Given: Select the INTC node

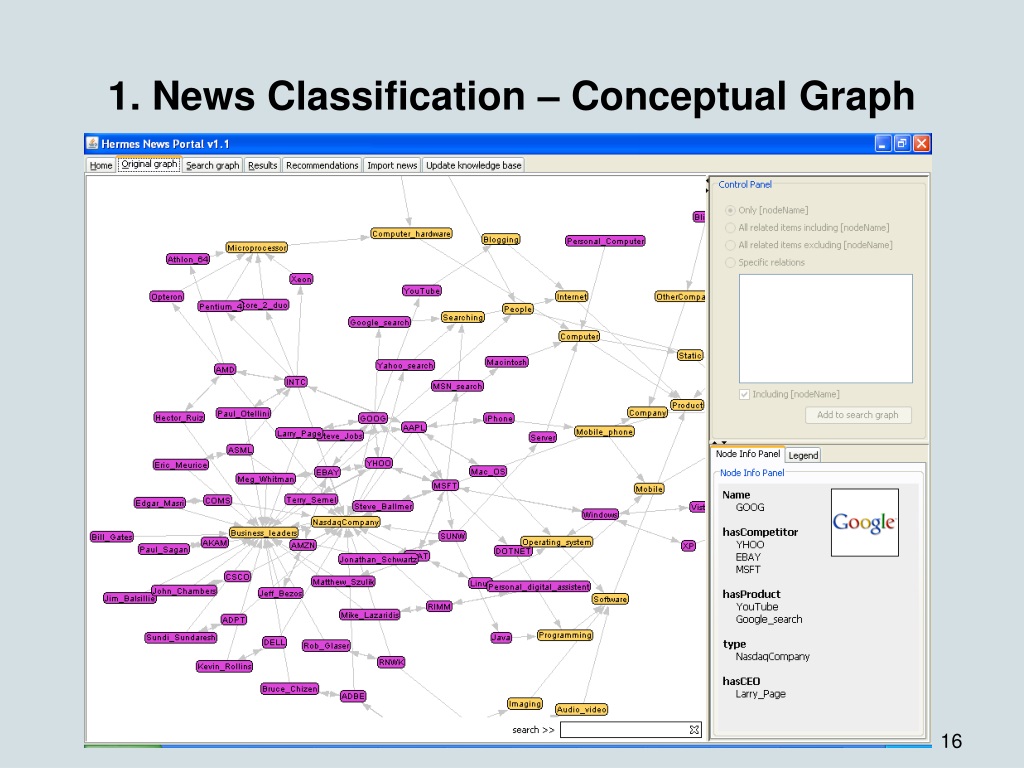Looking at the screenshot, I should pyautogui.click(x=296, y=382).
